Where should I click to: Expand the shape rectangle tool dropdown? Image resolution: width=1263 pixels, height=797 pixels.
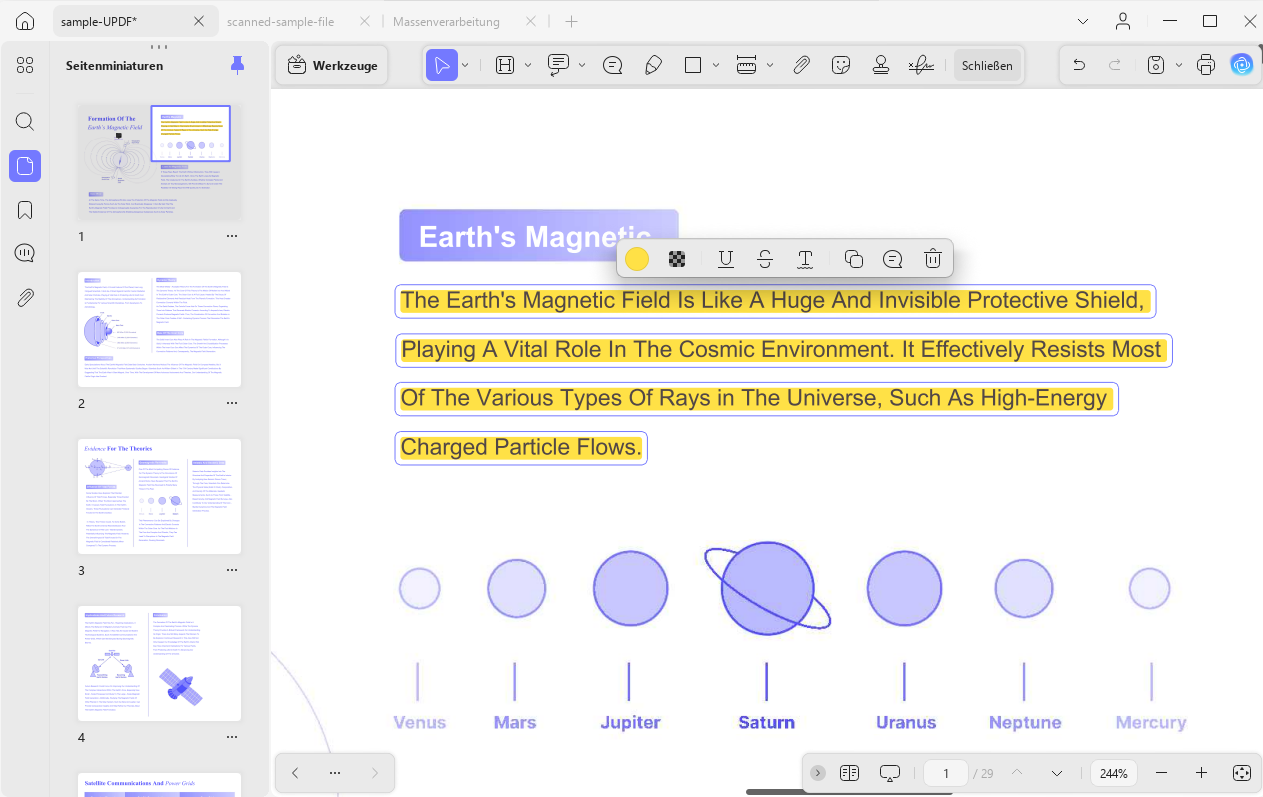coord(716,65)
